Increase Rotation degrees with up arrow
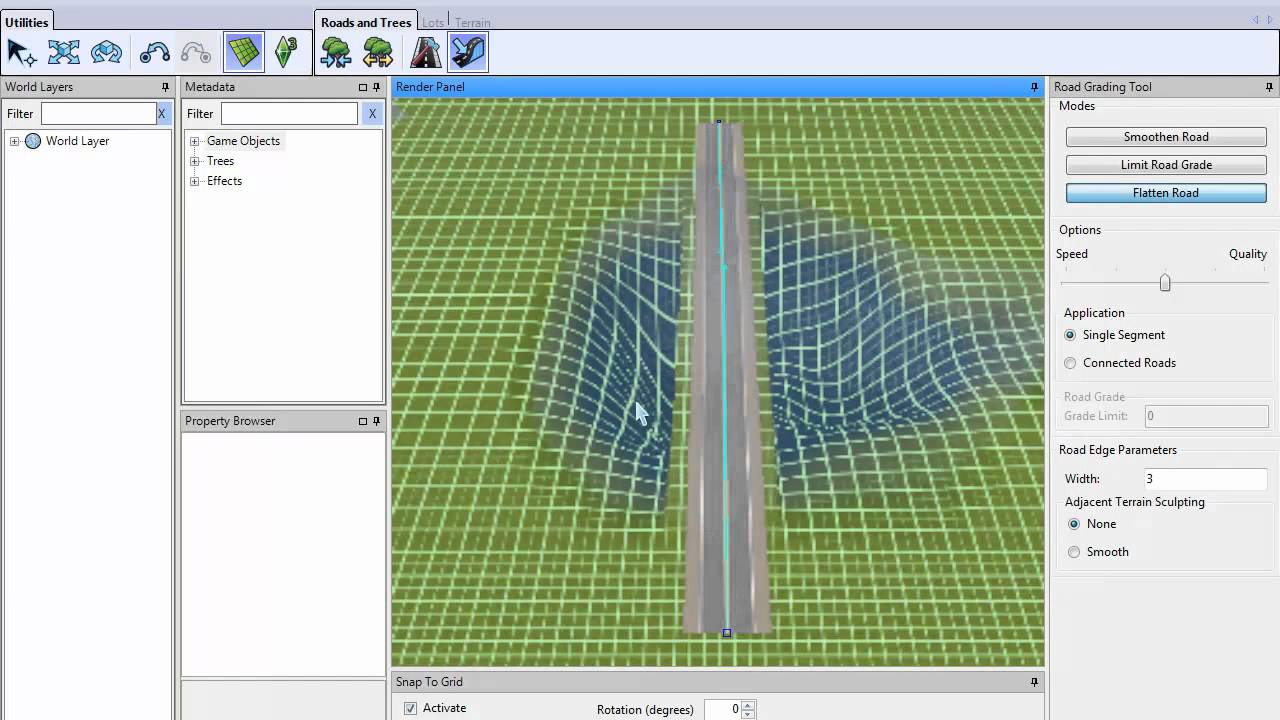 coord(748,705)
